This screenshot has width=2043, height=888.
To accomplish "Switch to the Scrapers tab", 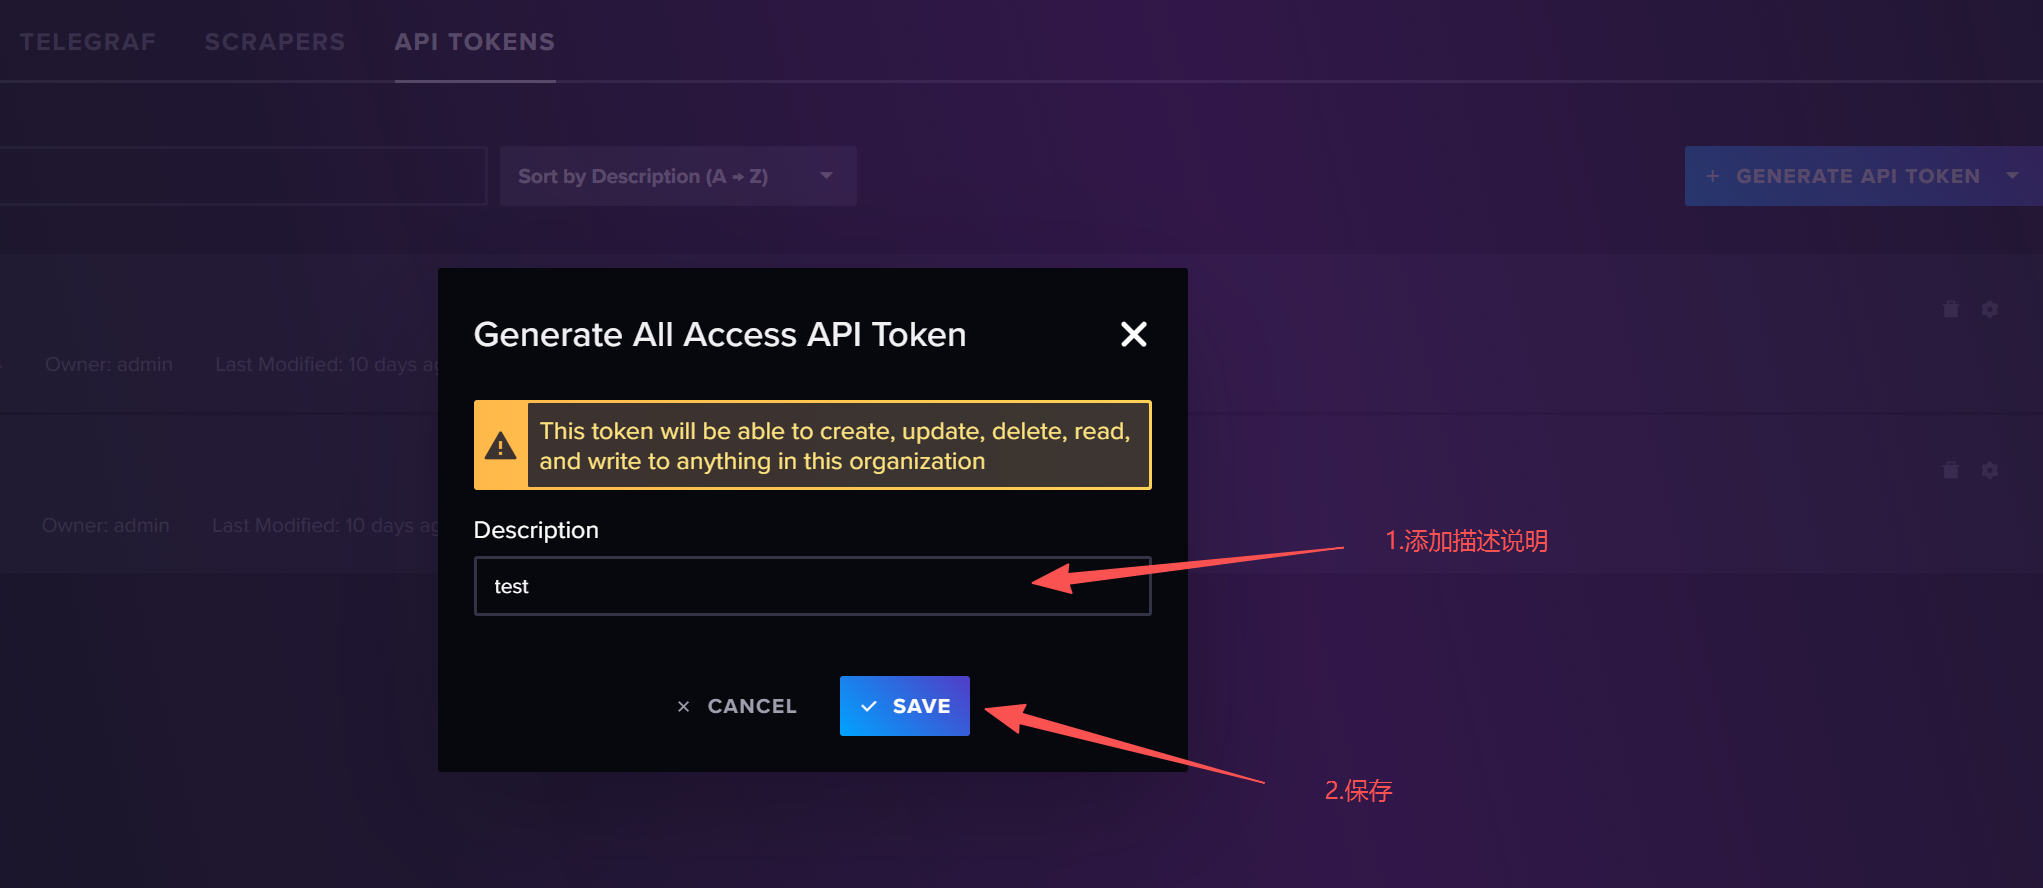I will (x=275, y=42).
